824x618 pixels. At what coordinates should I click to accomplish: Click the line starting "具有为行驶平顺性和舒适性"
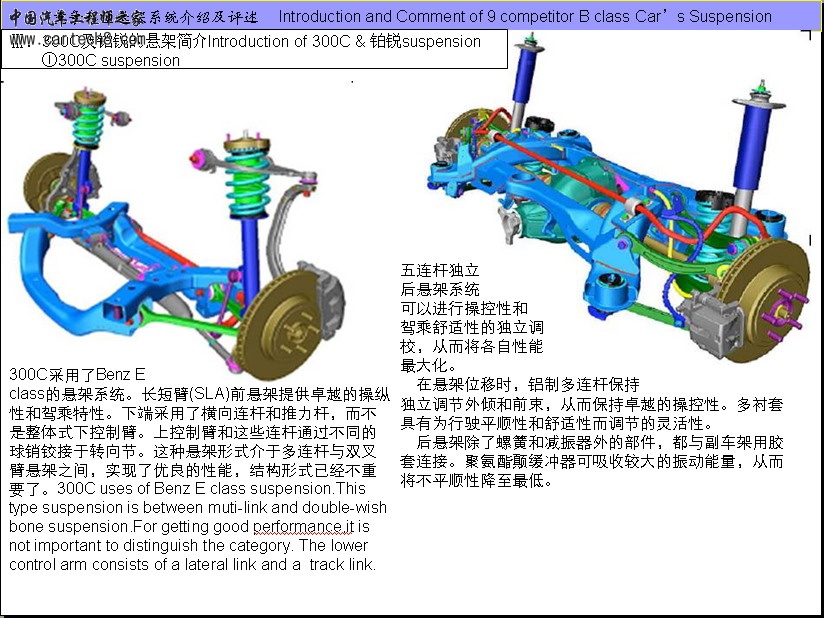(558, 423)
